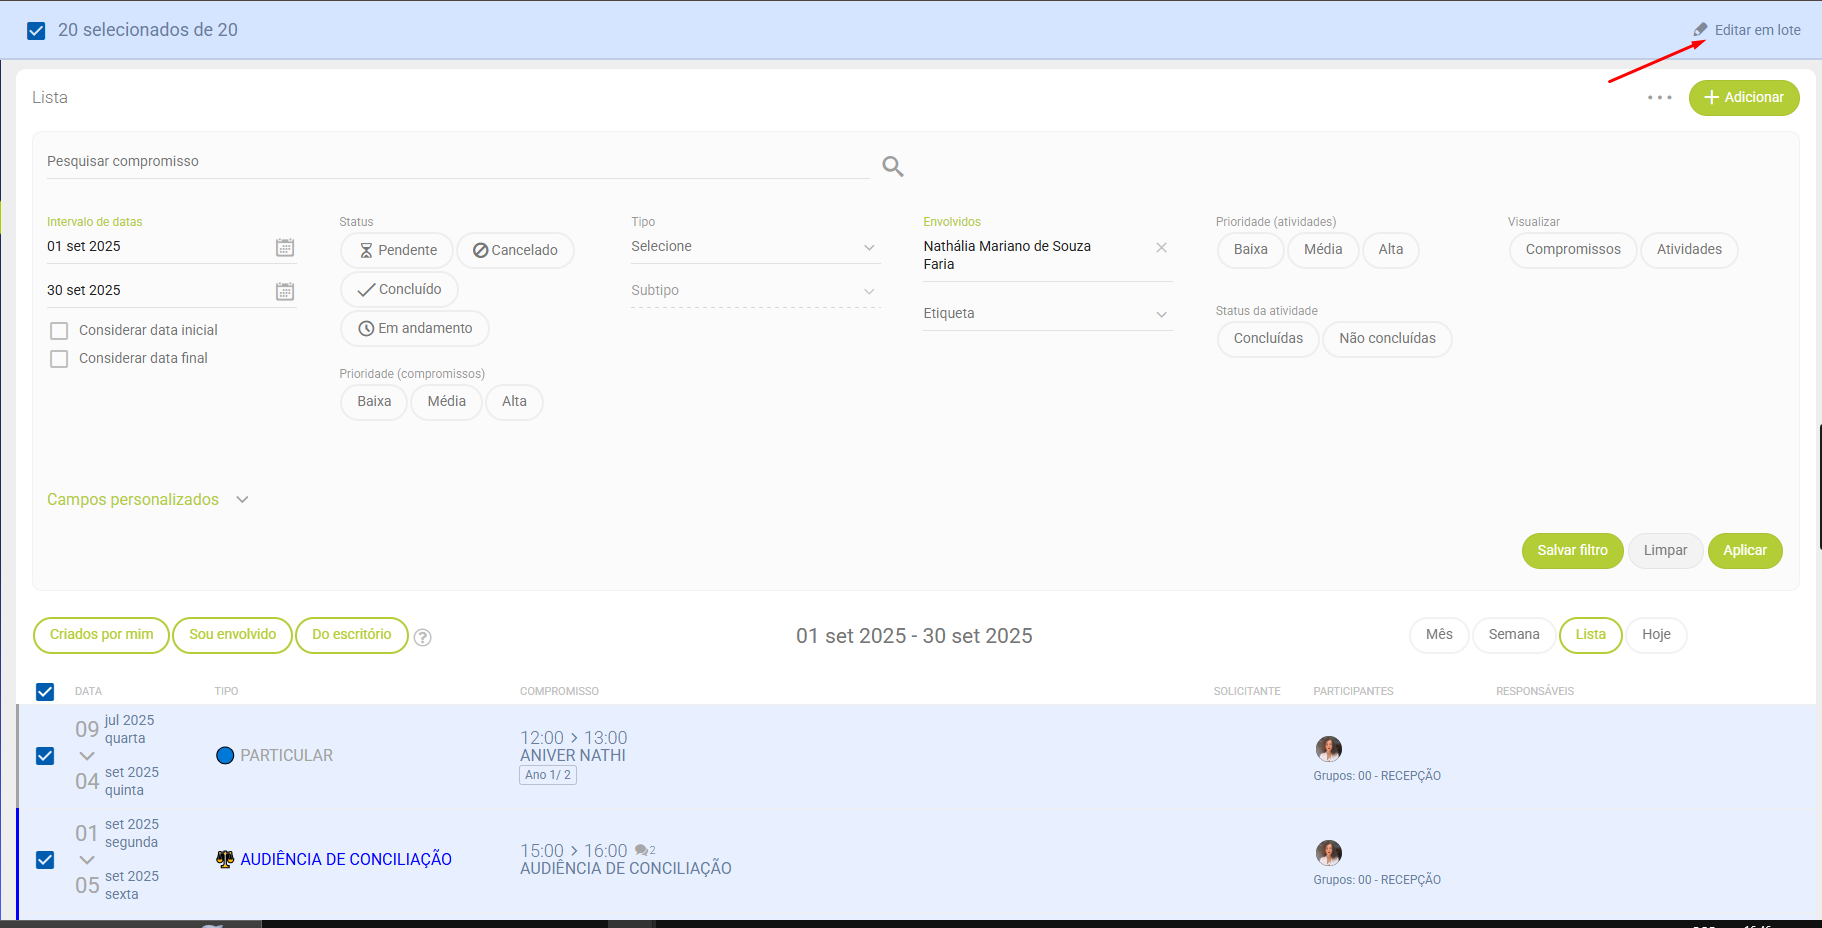The height and width of the screenshot is (928, 1822).
Task: Click the Editar em lote pencil icon
Action: tap(1700, 30)
